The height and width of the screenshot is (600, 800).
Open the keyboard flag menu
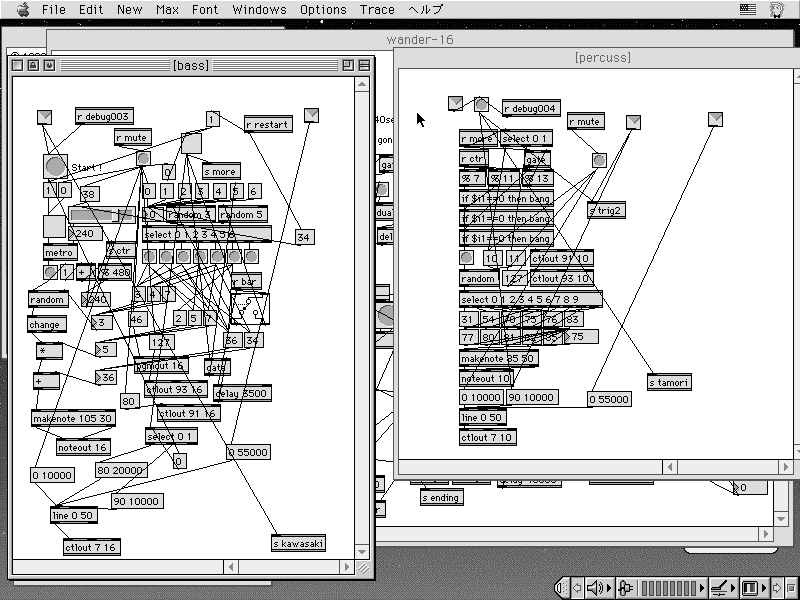click(747, 9)
